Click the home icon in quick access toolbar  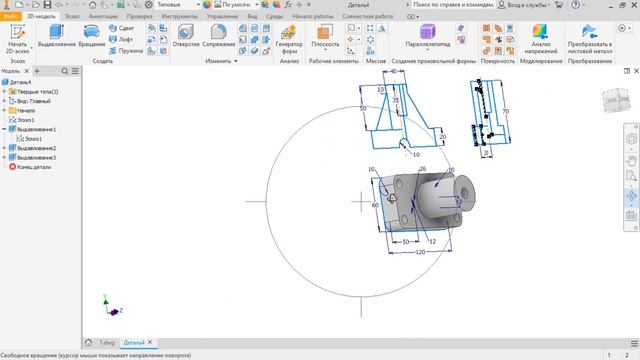(92, 5)
